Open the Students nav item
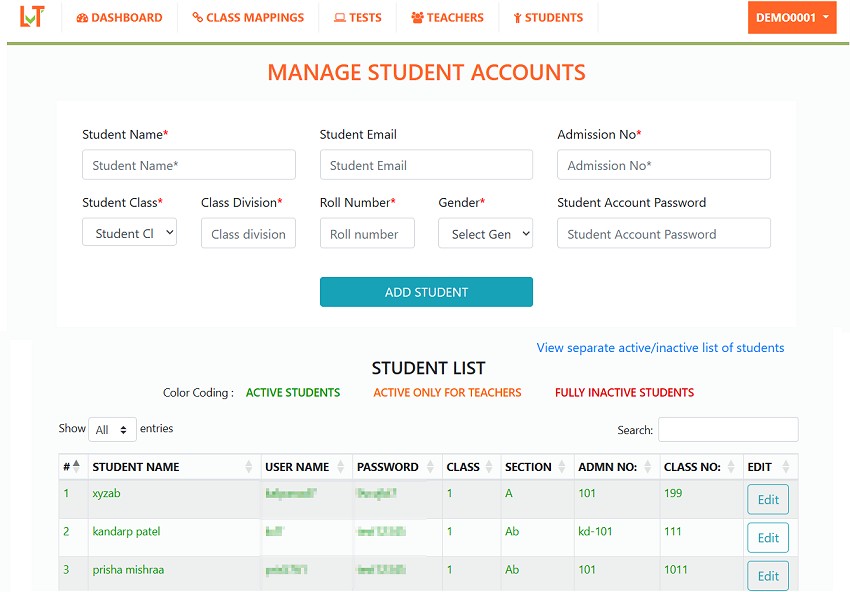This screenshot has height=592, width=850. (548, 18)
